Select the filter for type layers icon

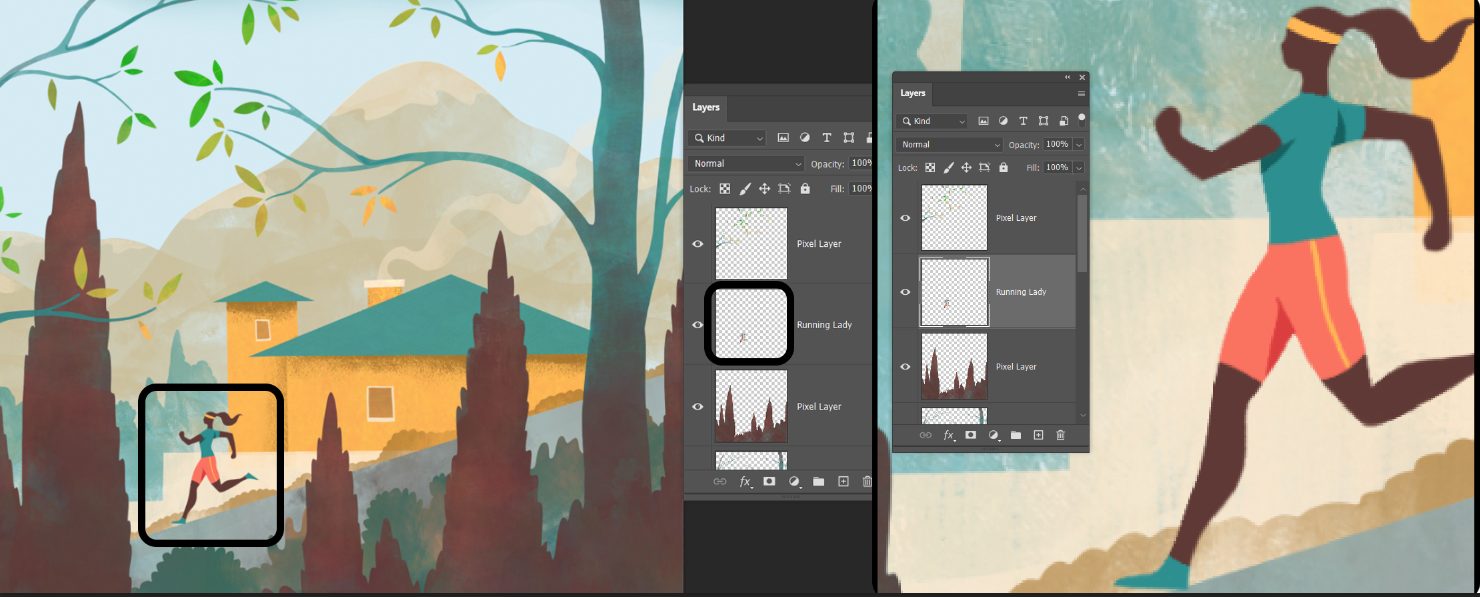click(1023, 121)
